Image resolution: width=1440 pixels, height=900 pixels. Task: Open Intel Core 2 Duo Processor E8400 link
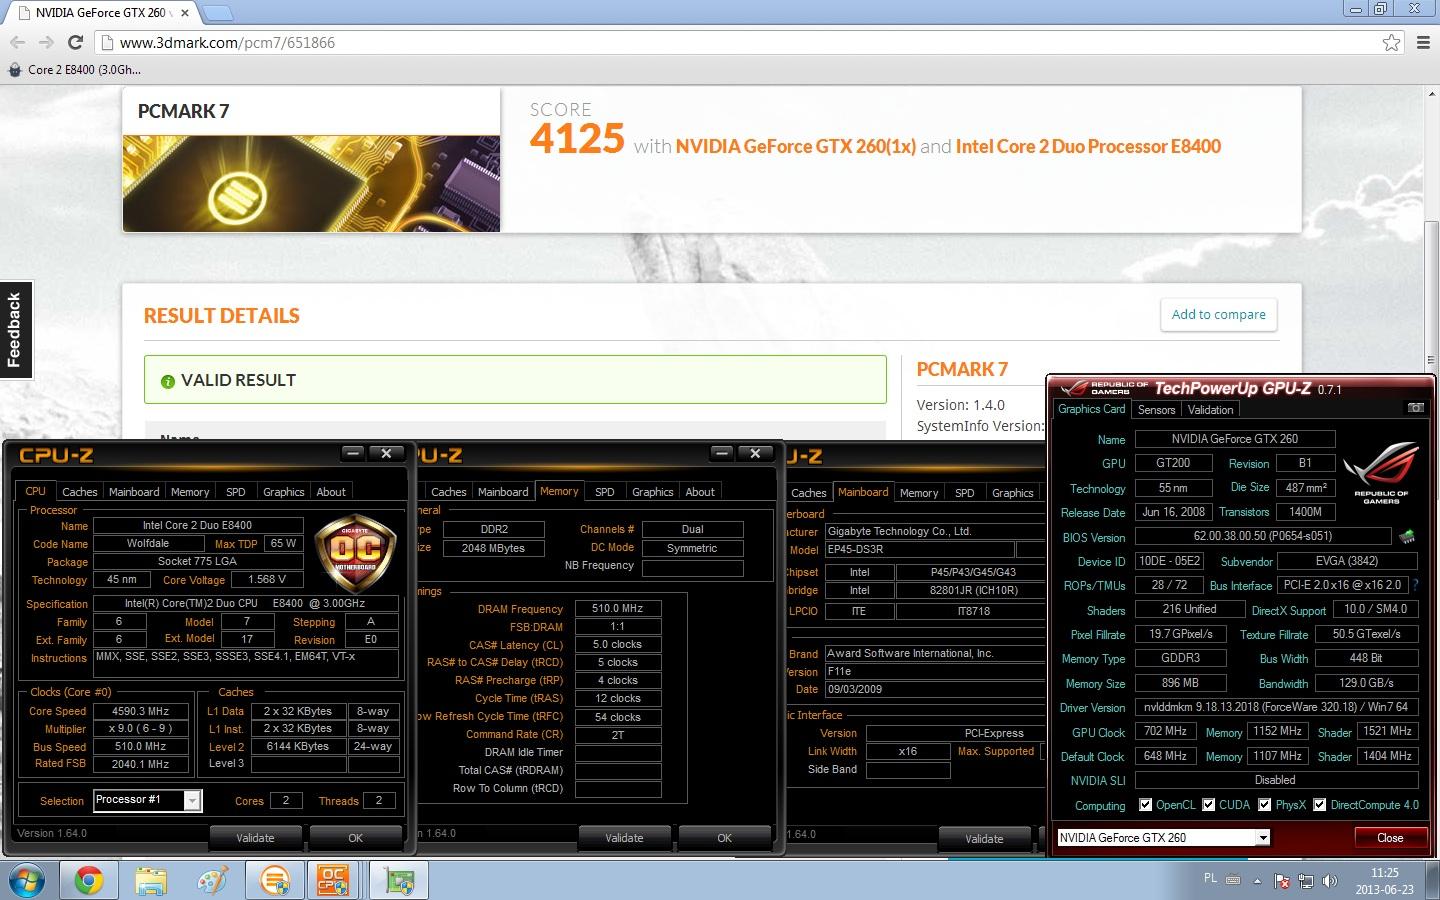click(1088, 146)
